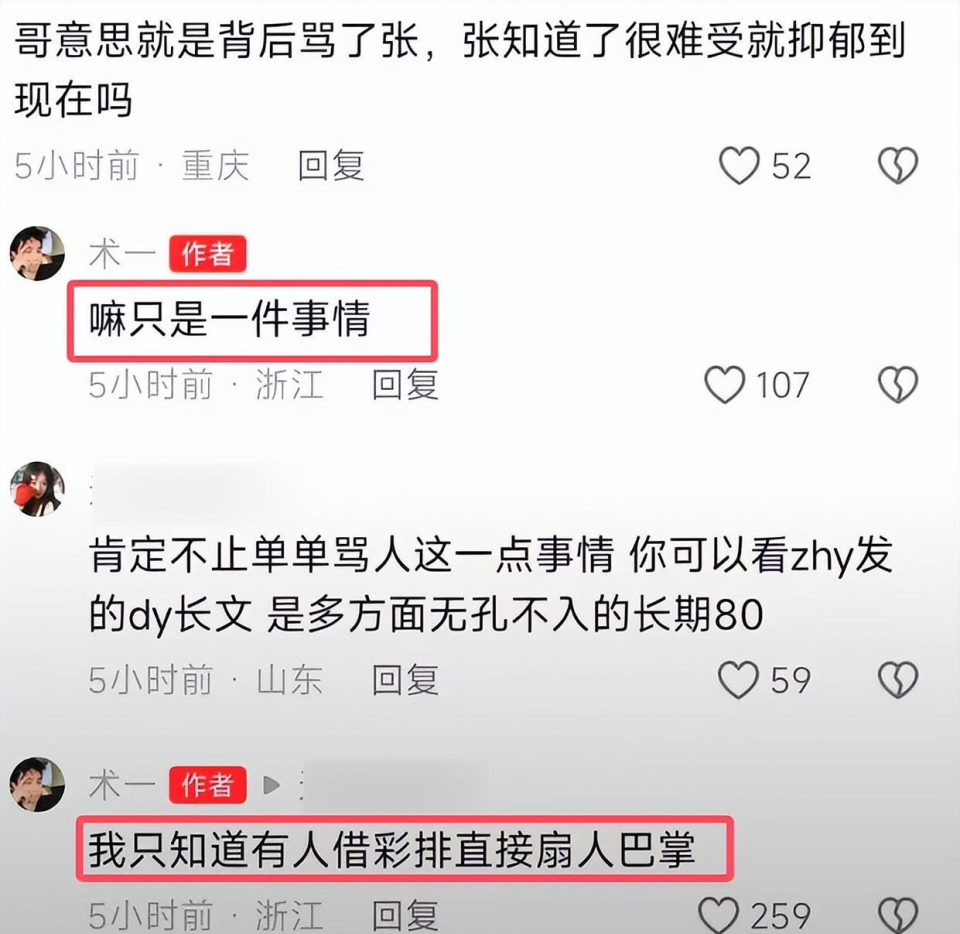
Task: Reply to the Shandong comment via 回复
Action: coord(405,680)
